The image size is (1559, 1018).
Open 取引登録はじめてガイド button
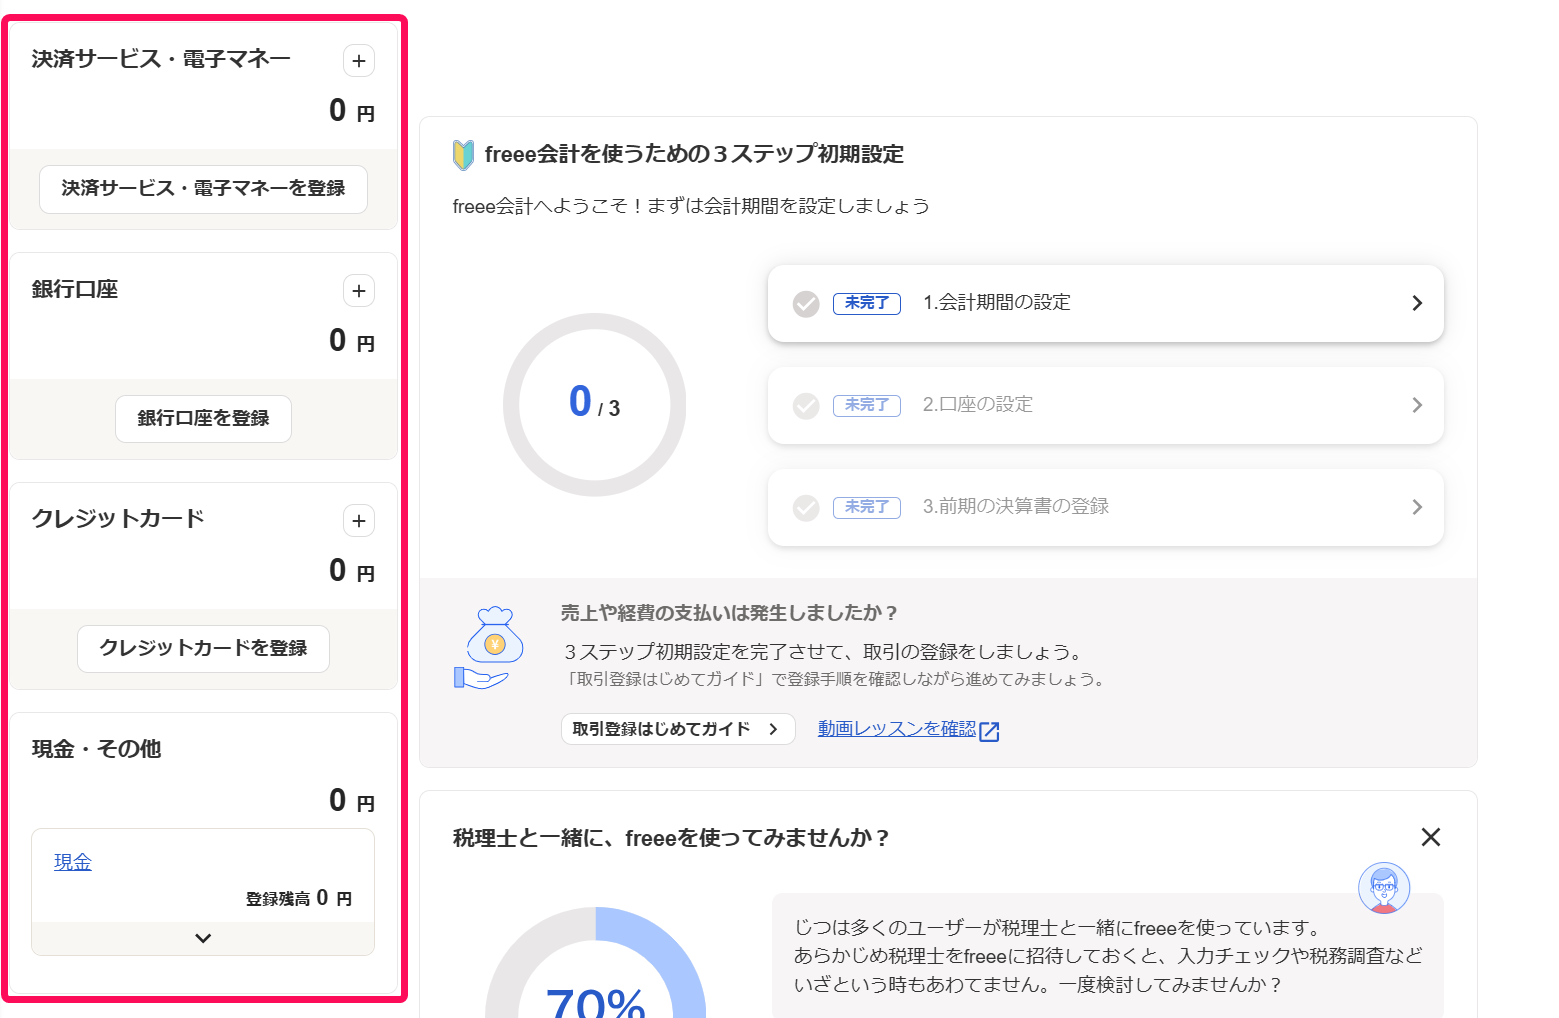point(678,729)
